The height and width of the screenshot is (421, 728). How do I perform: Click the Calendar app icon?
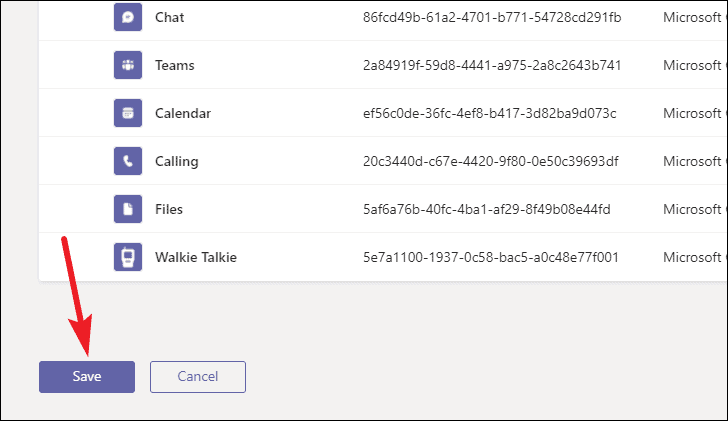pos(128,114)
